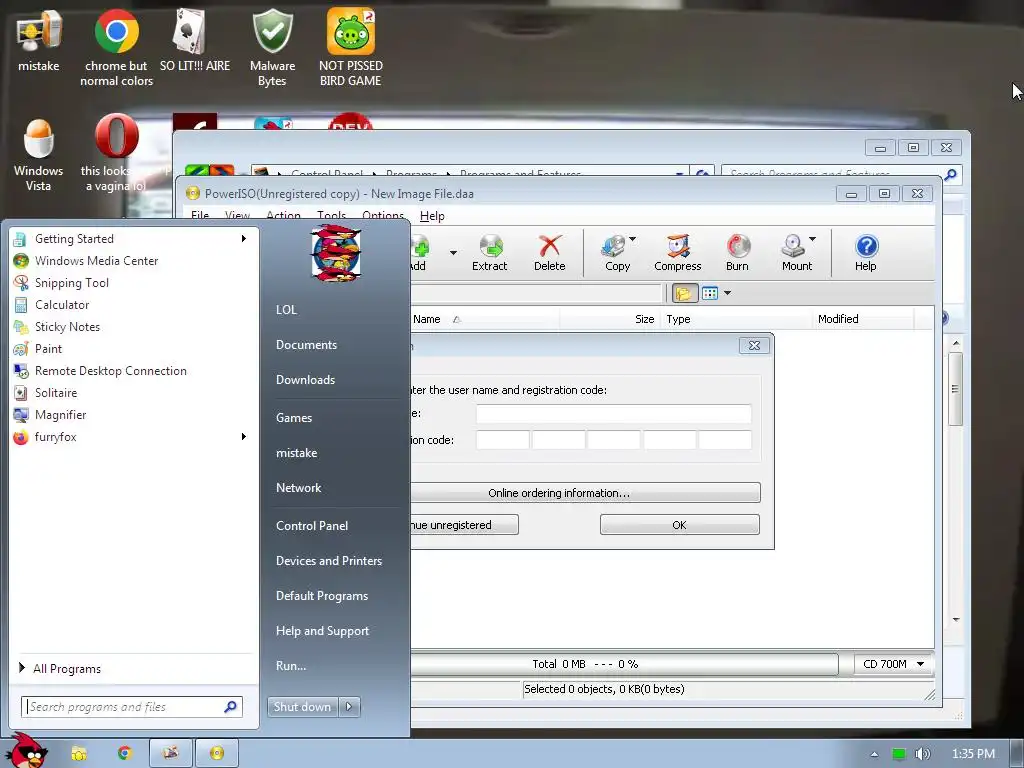Screen dimensions: 1024x768
Task: Click the Total 0 MB capacity progress bar
Action: pos(624,664)
